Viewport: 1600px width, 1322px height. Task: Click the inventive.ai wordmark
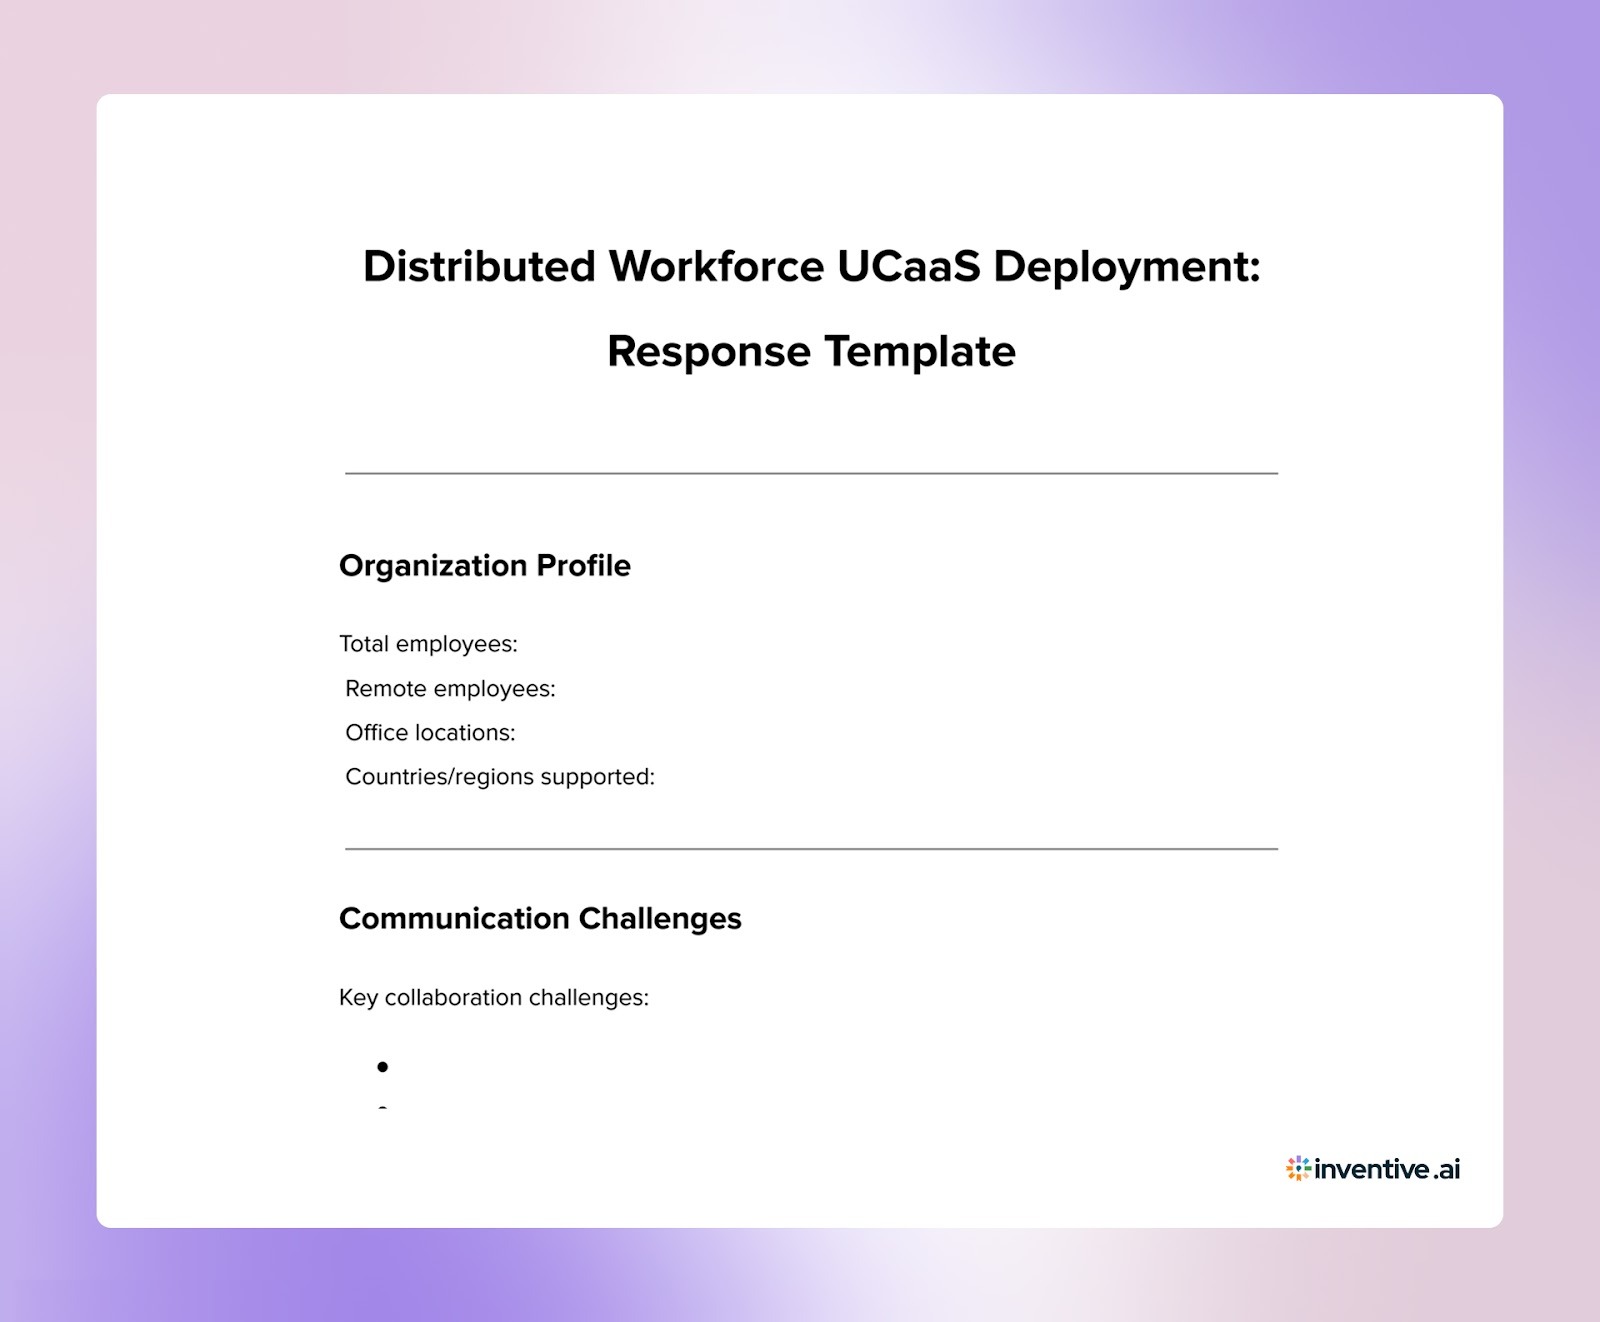tap(1385, 1169)
